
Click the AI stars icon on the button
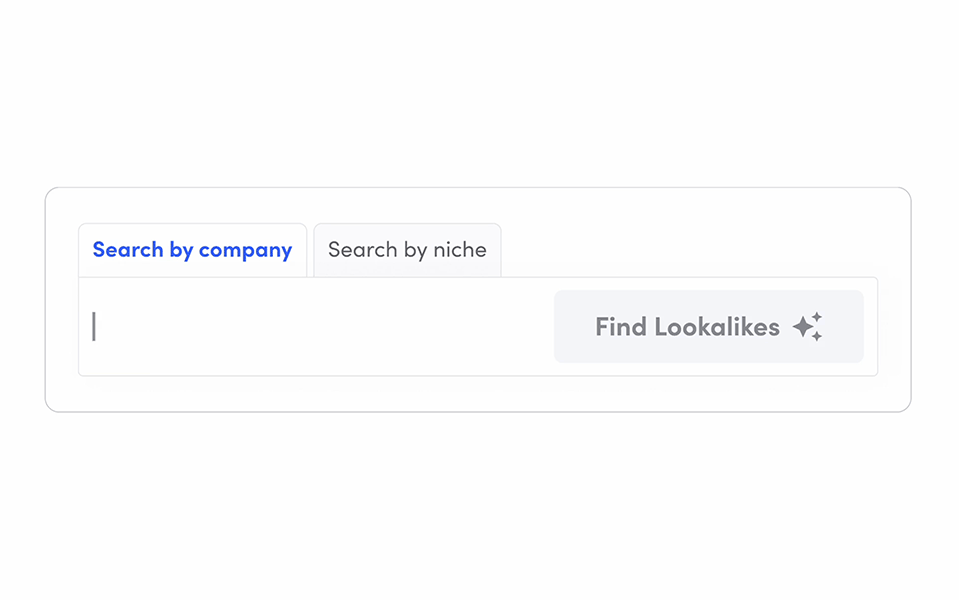click(x=807, y=327)
